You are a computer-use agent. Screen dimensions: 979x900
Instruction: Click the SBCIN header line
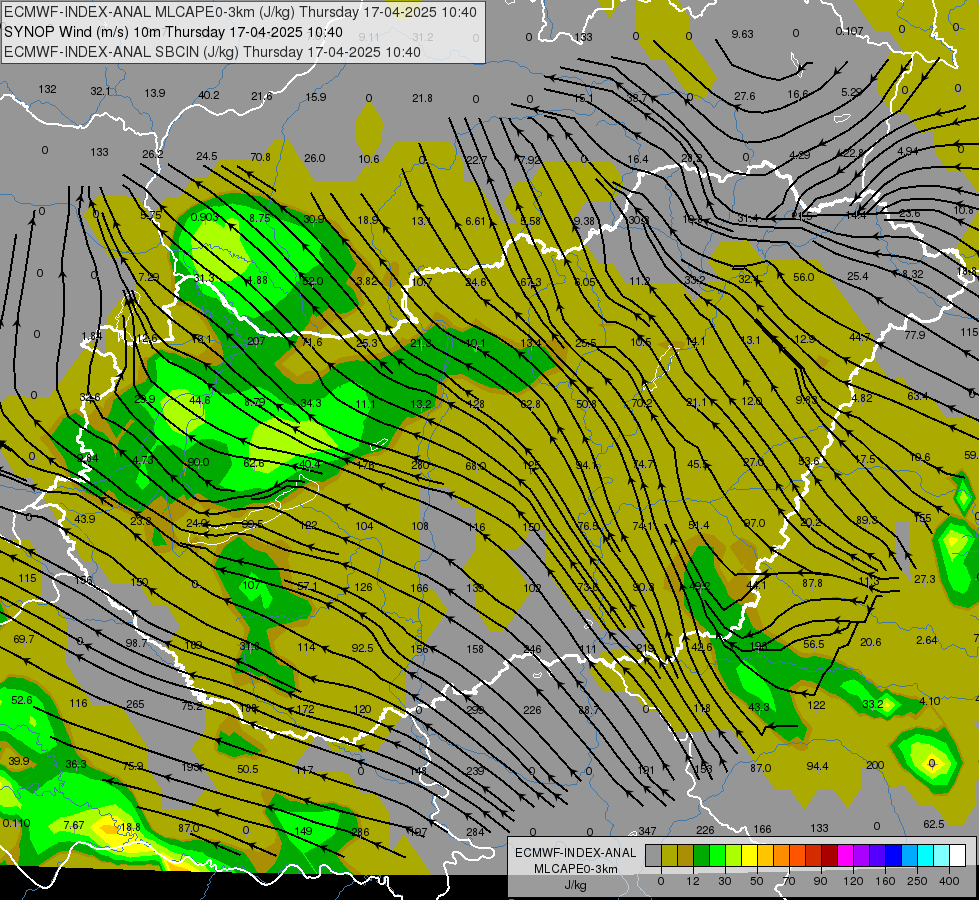pos(212,52)
